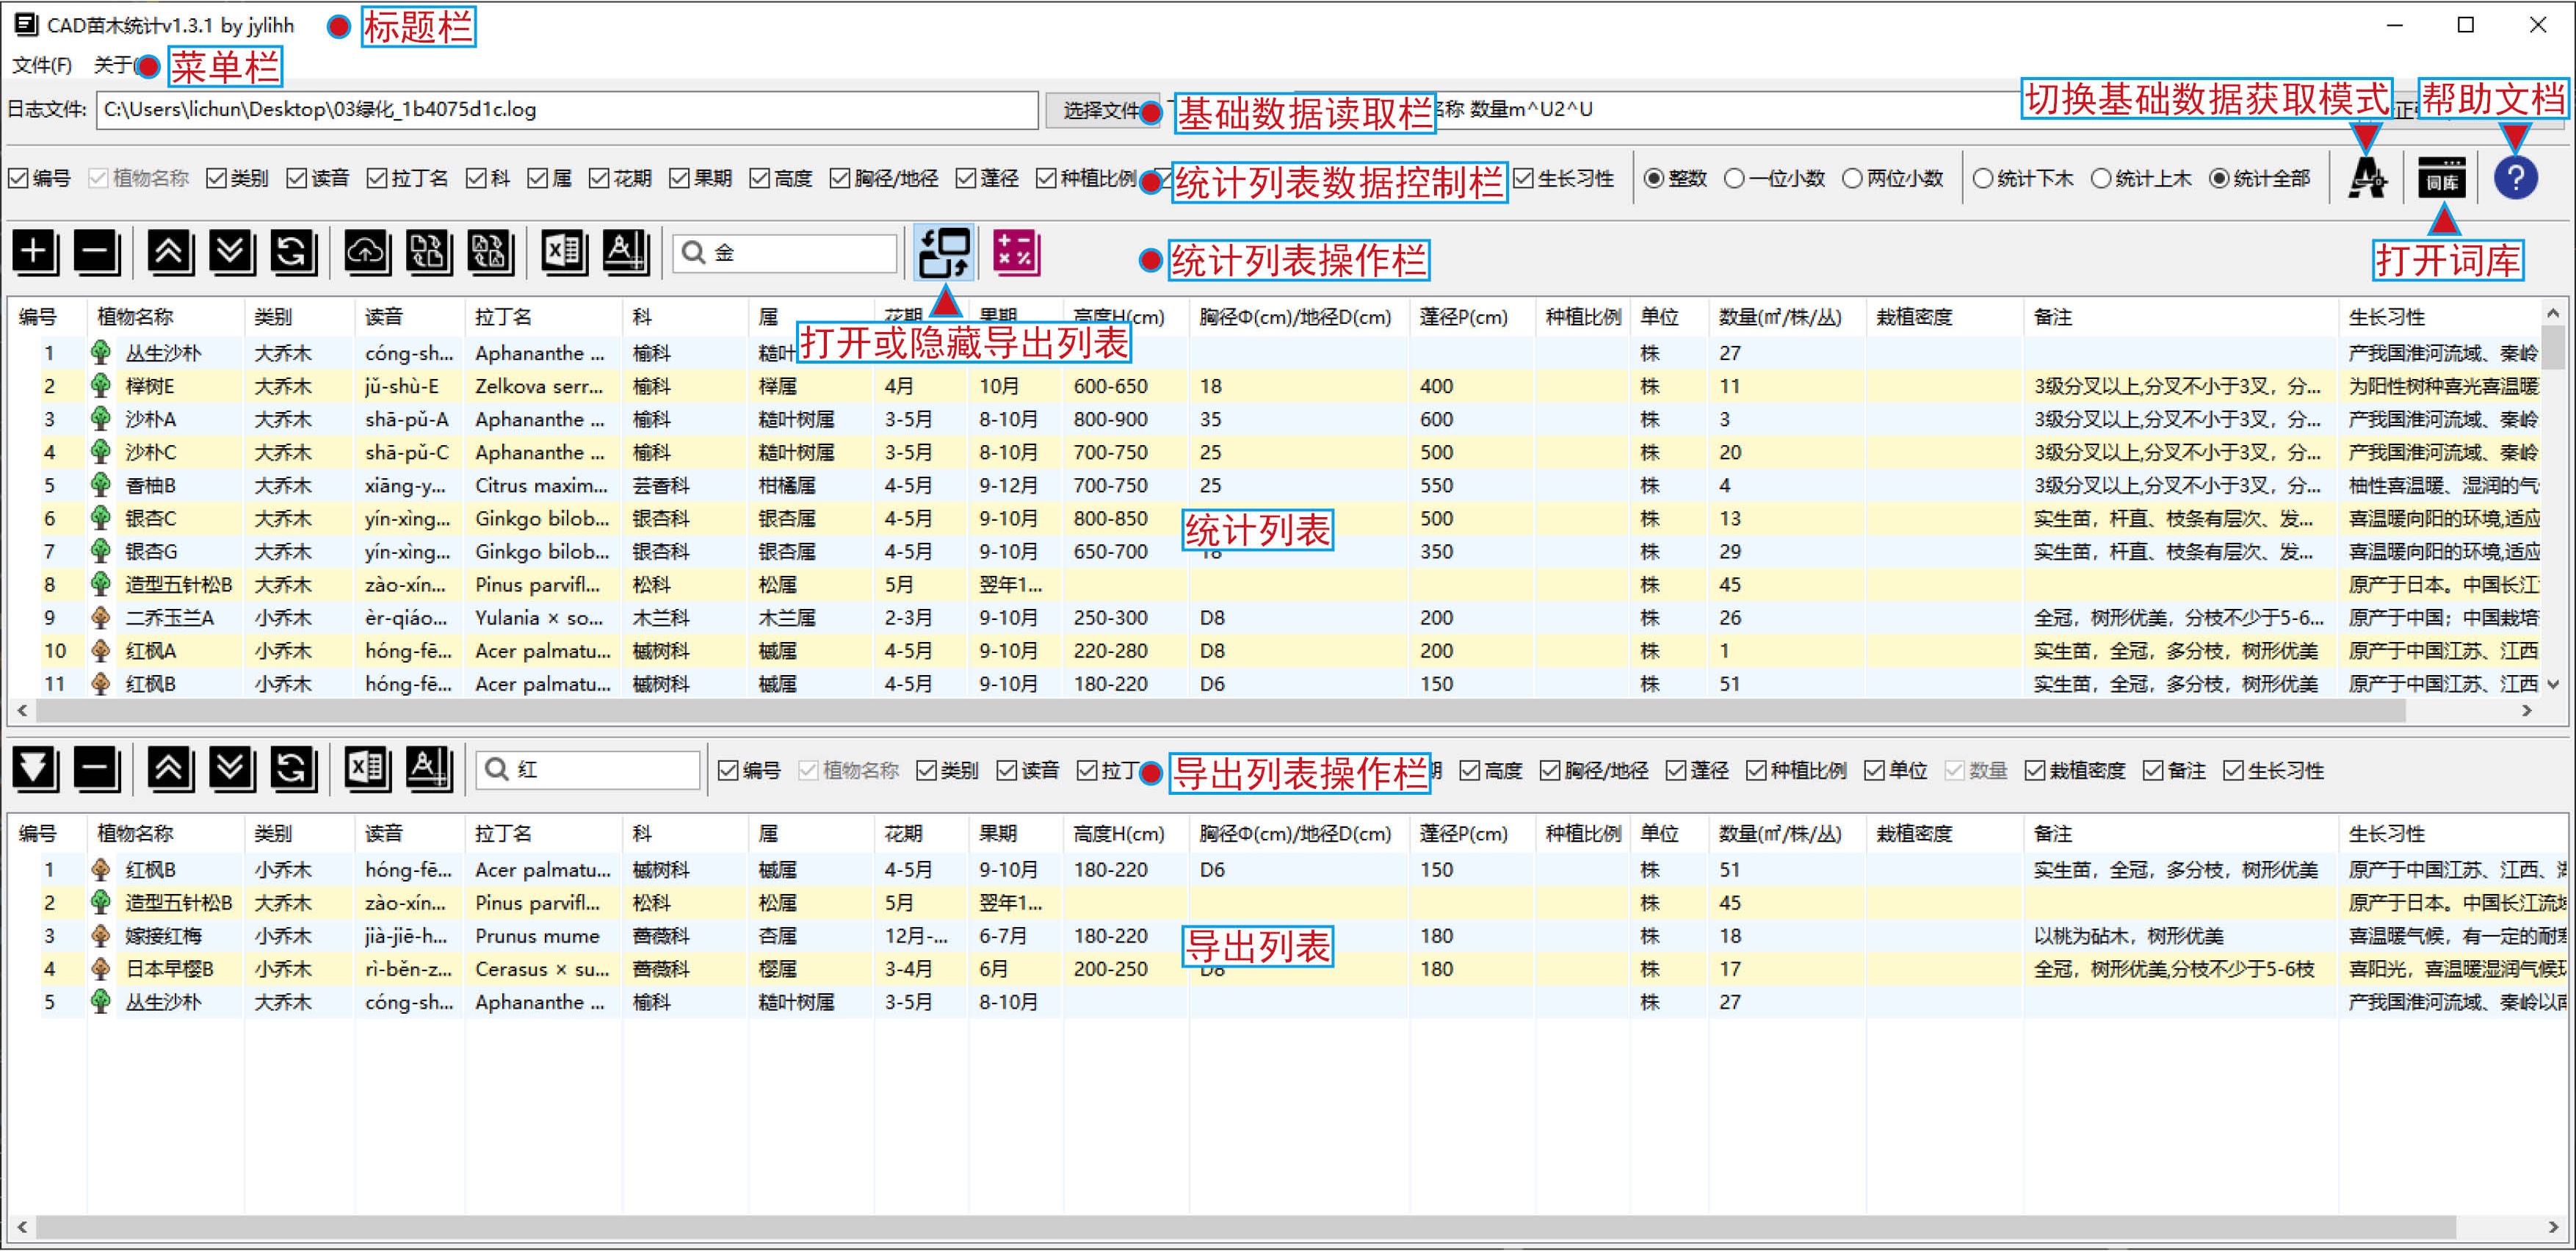Click the double-chevron move-down icon in the statistics toolbar
The height and width of the screenshot is (1251, 2576).
click(232, 252)
